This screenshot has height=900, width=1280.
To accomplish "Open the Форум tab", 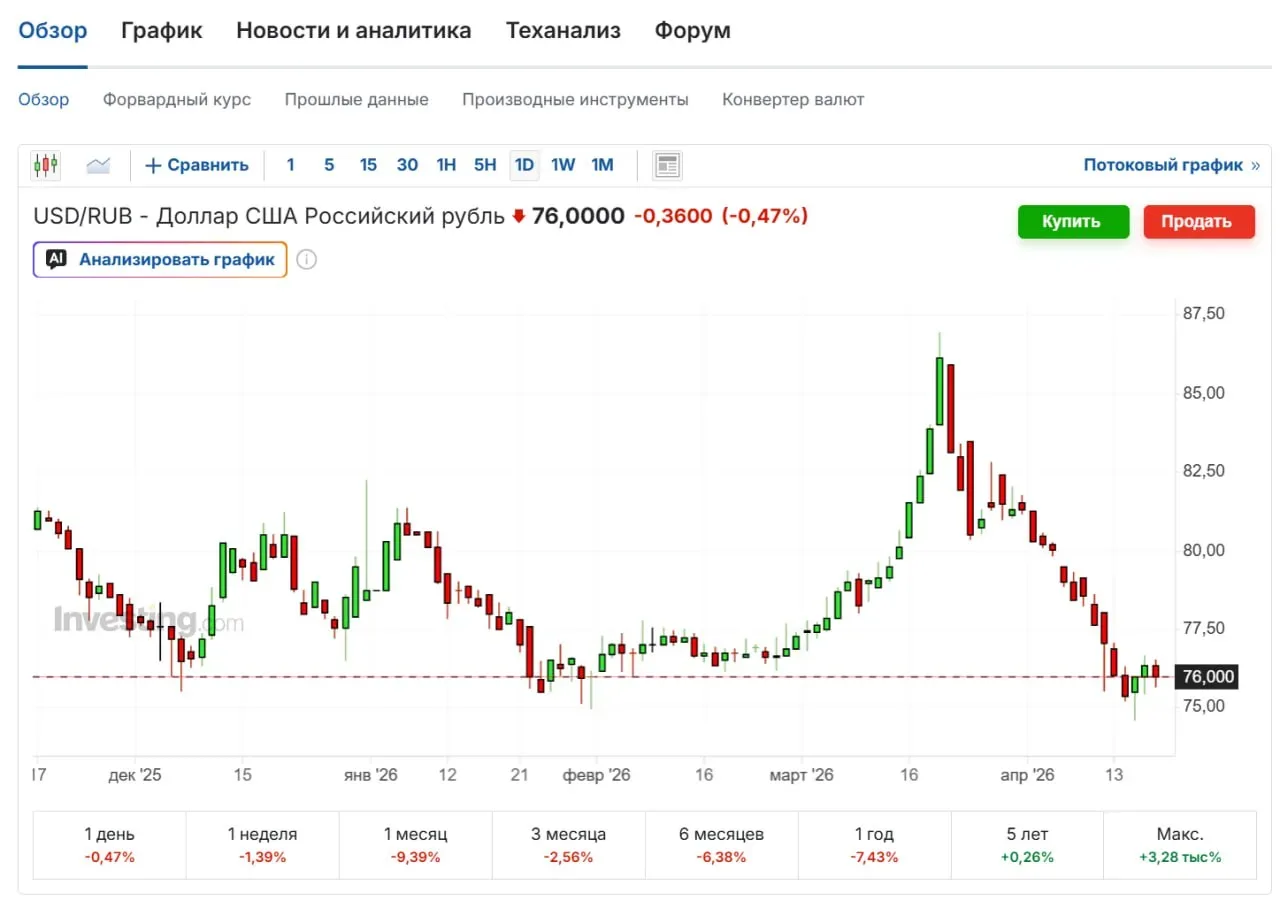I will click(692, 31).
